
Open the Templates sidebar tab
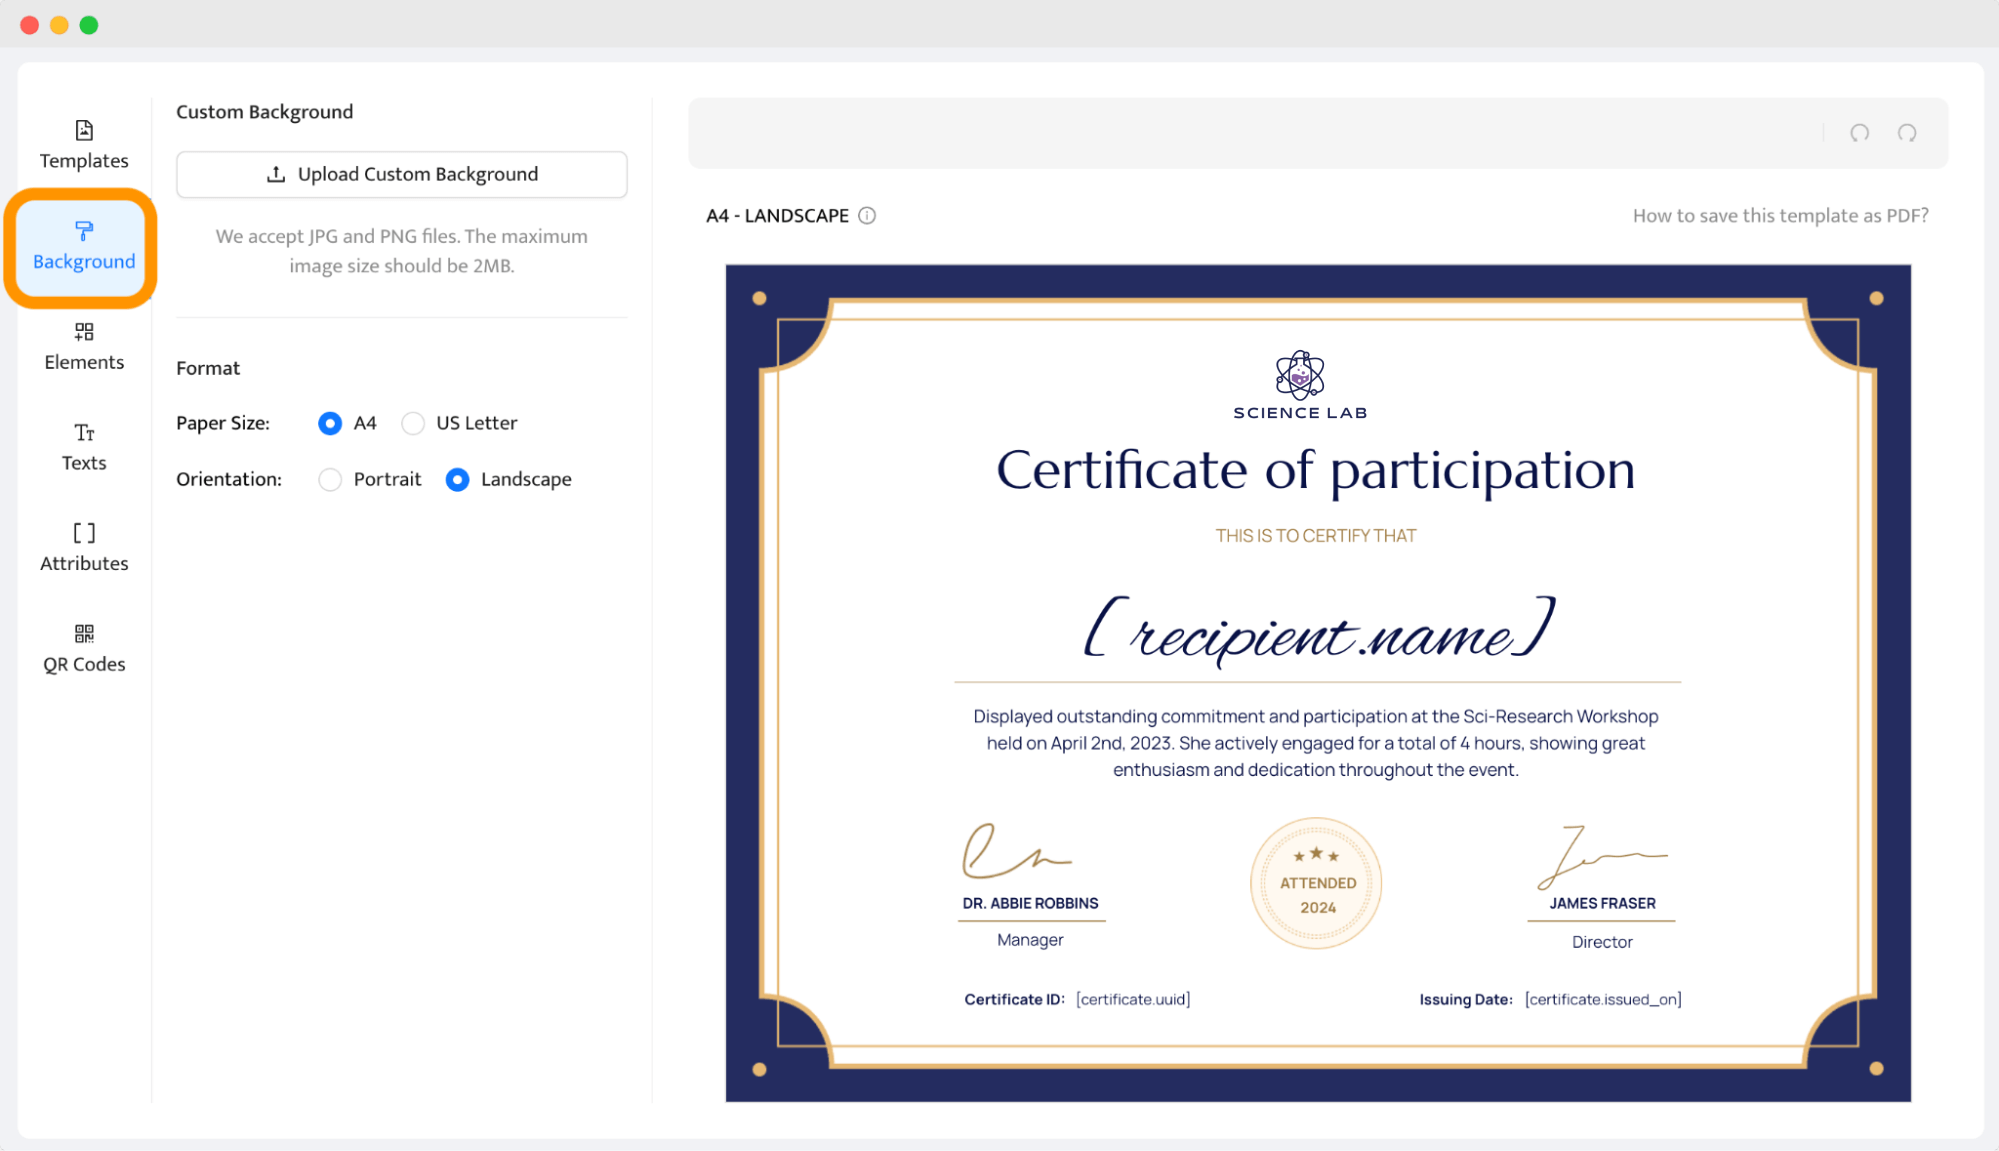tap(84, 145)
